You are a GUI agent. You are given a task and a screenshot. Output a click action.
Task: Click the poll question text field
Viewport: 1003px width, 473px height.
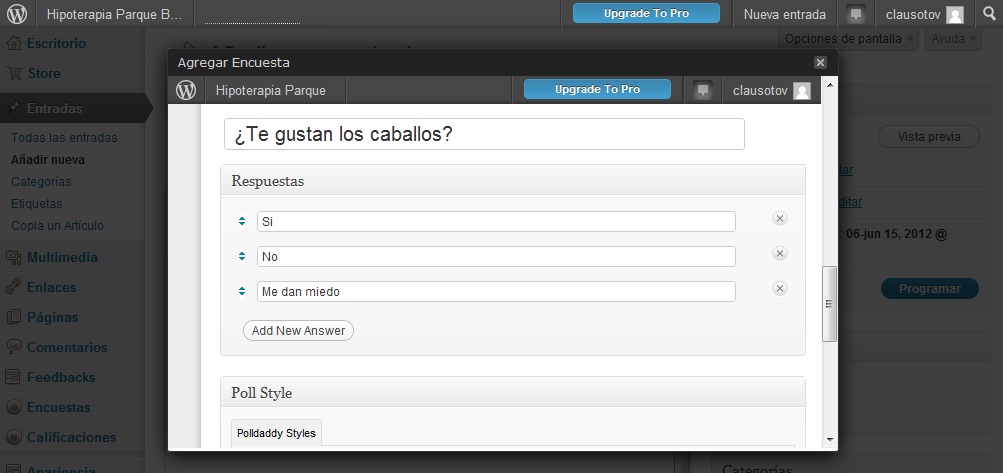tap(484, 134)
